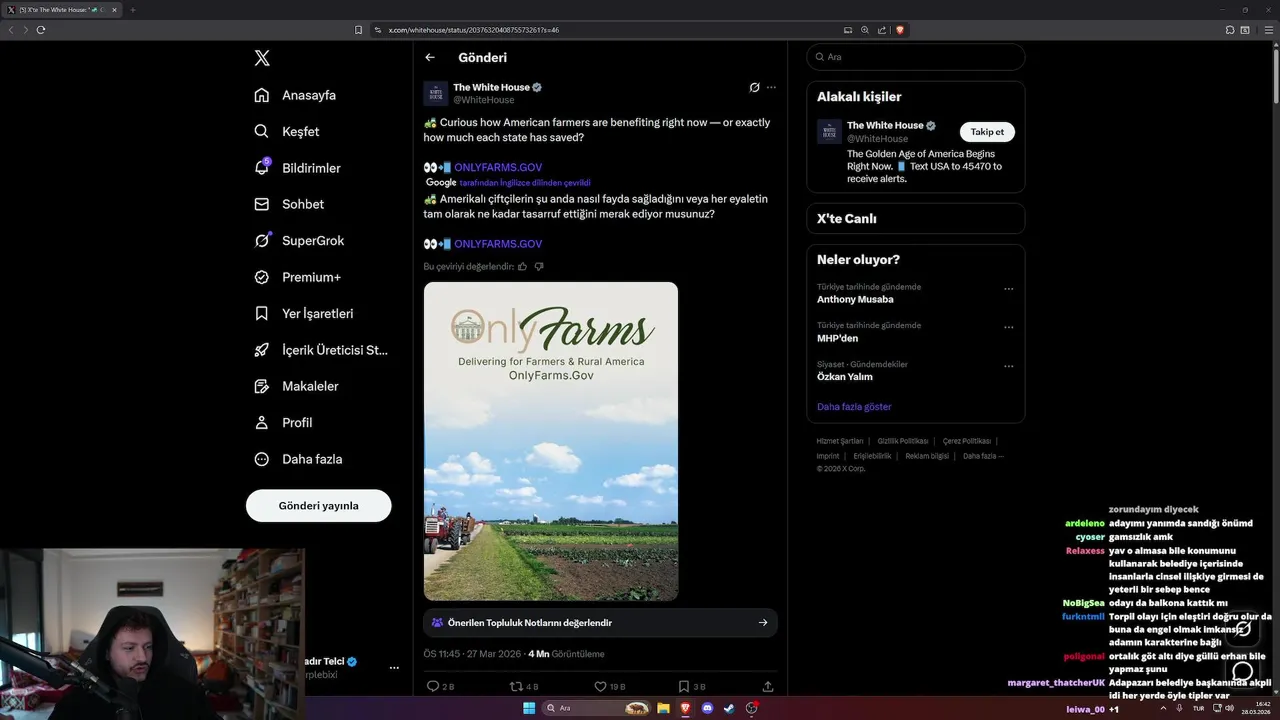Viewport: 1280px width, 720px height.
Task: Expand Daha fazla footer options
Action: coord(983,456)
